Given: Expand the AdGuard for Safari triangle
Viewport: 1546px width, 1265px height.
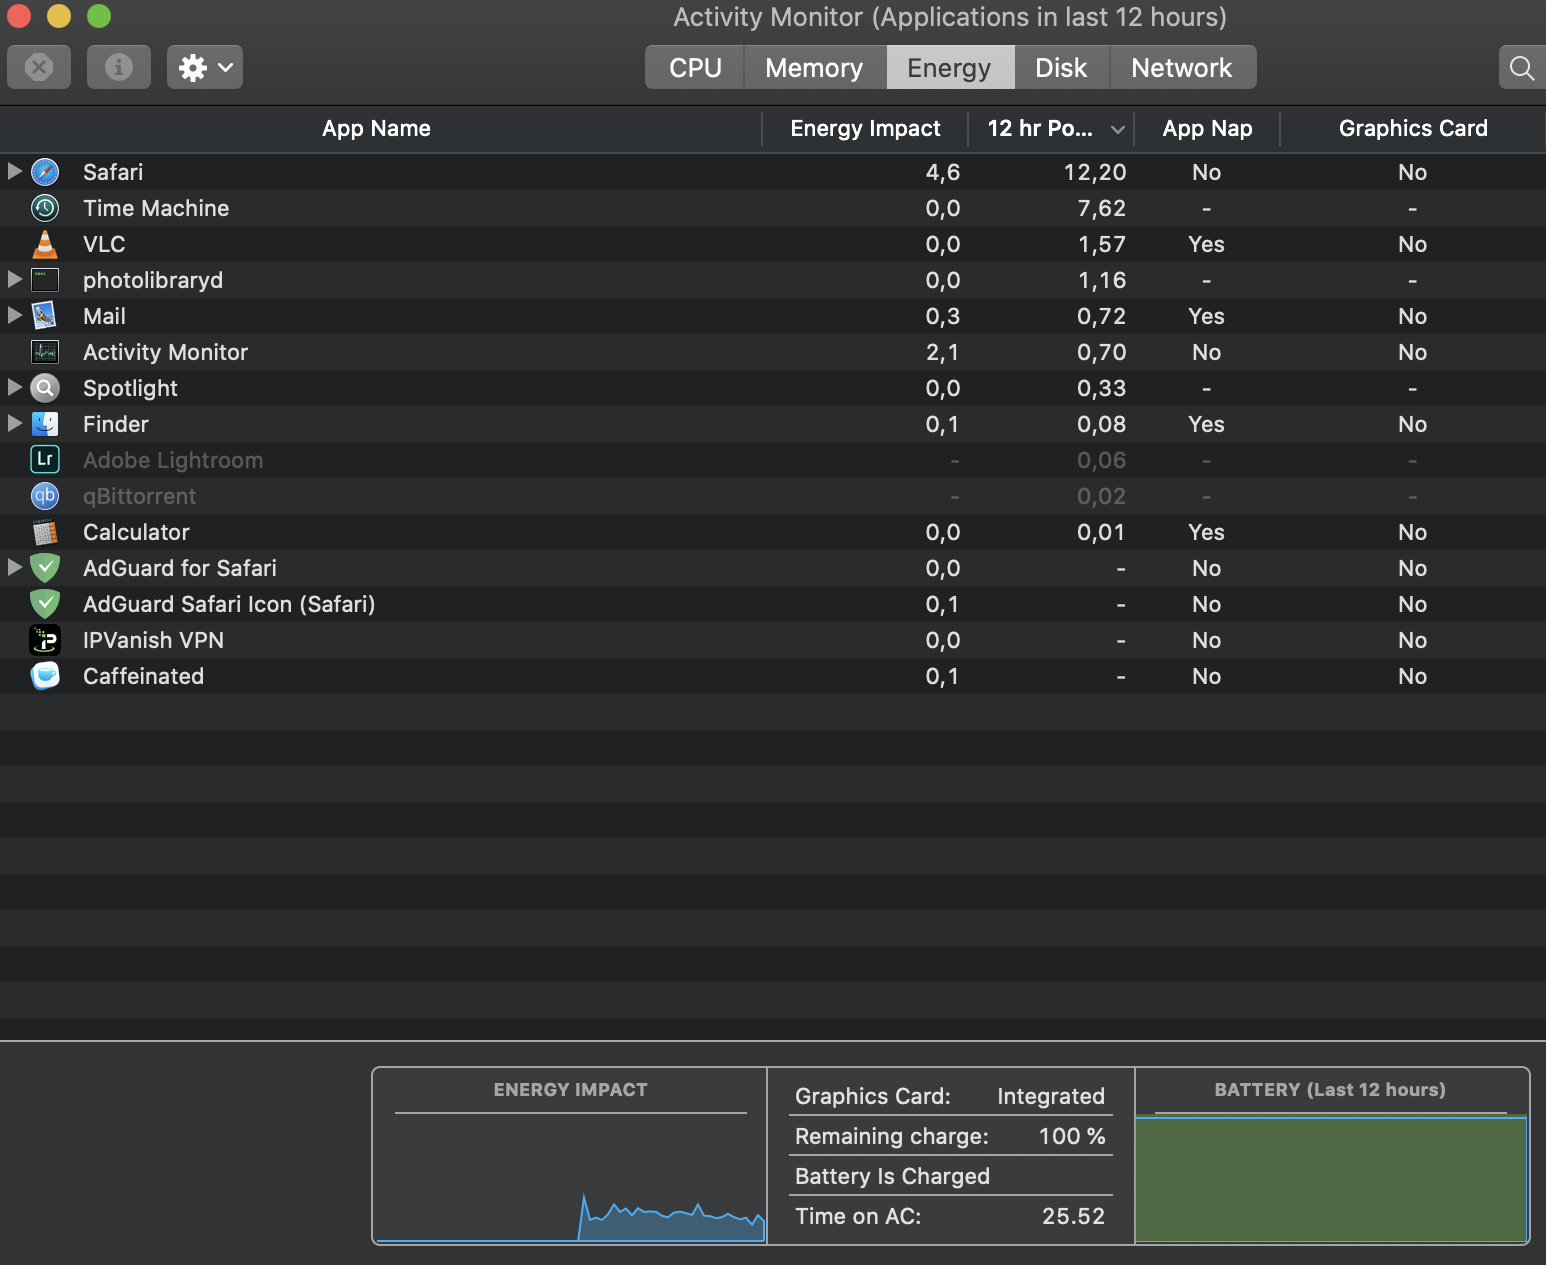Looking at the screenshot, I should pyautogui.click(x=14, y=567).
